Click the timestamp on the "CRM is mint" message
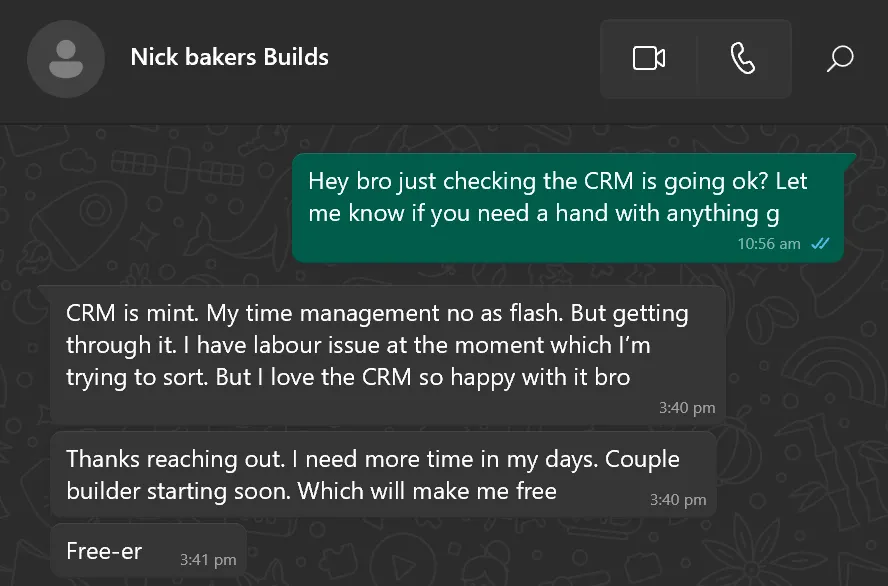Image resolution: width=888 pixels, height=586 pixels. point(687,408)
